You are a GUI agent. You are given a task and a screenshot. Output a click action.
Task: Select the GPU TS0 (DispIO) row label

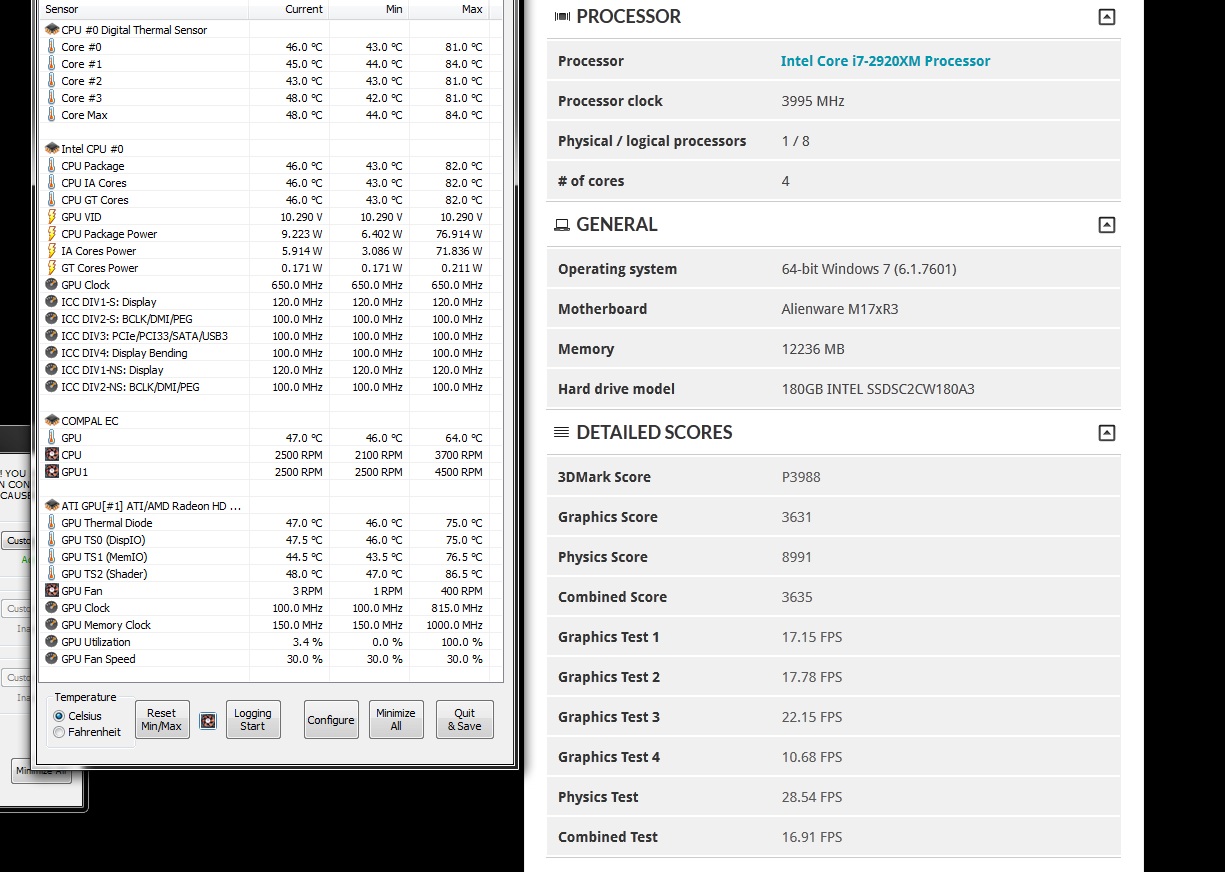click(103, 540)
